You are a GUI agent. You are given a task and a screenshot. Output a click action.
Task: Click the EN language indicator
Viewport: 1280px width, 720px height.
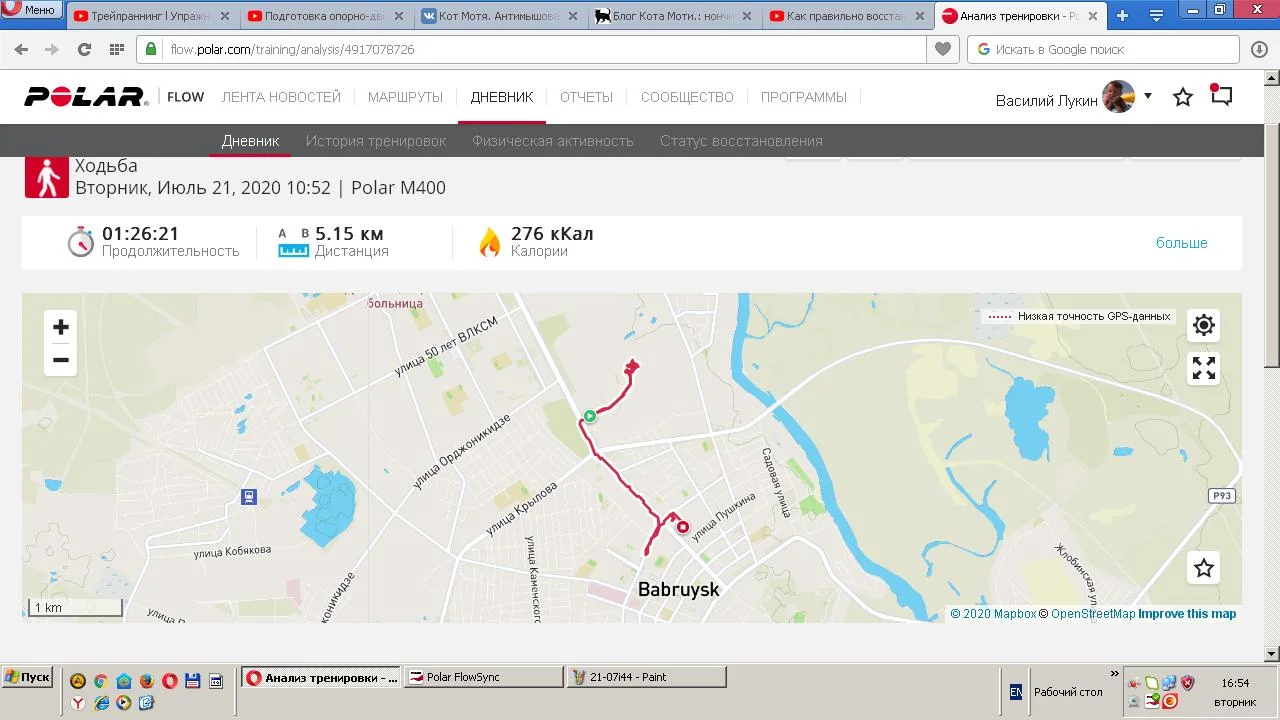pos(1016,691)
